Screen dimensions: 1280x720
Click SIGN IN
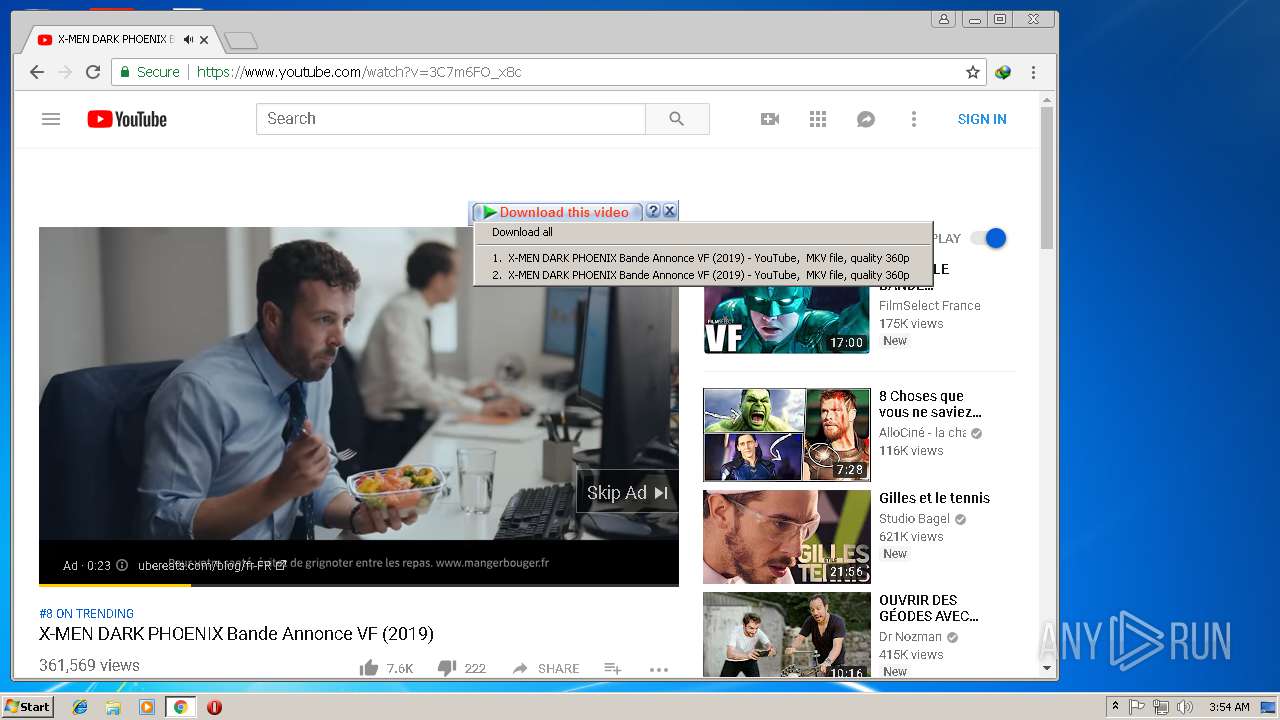click(982, 119)
